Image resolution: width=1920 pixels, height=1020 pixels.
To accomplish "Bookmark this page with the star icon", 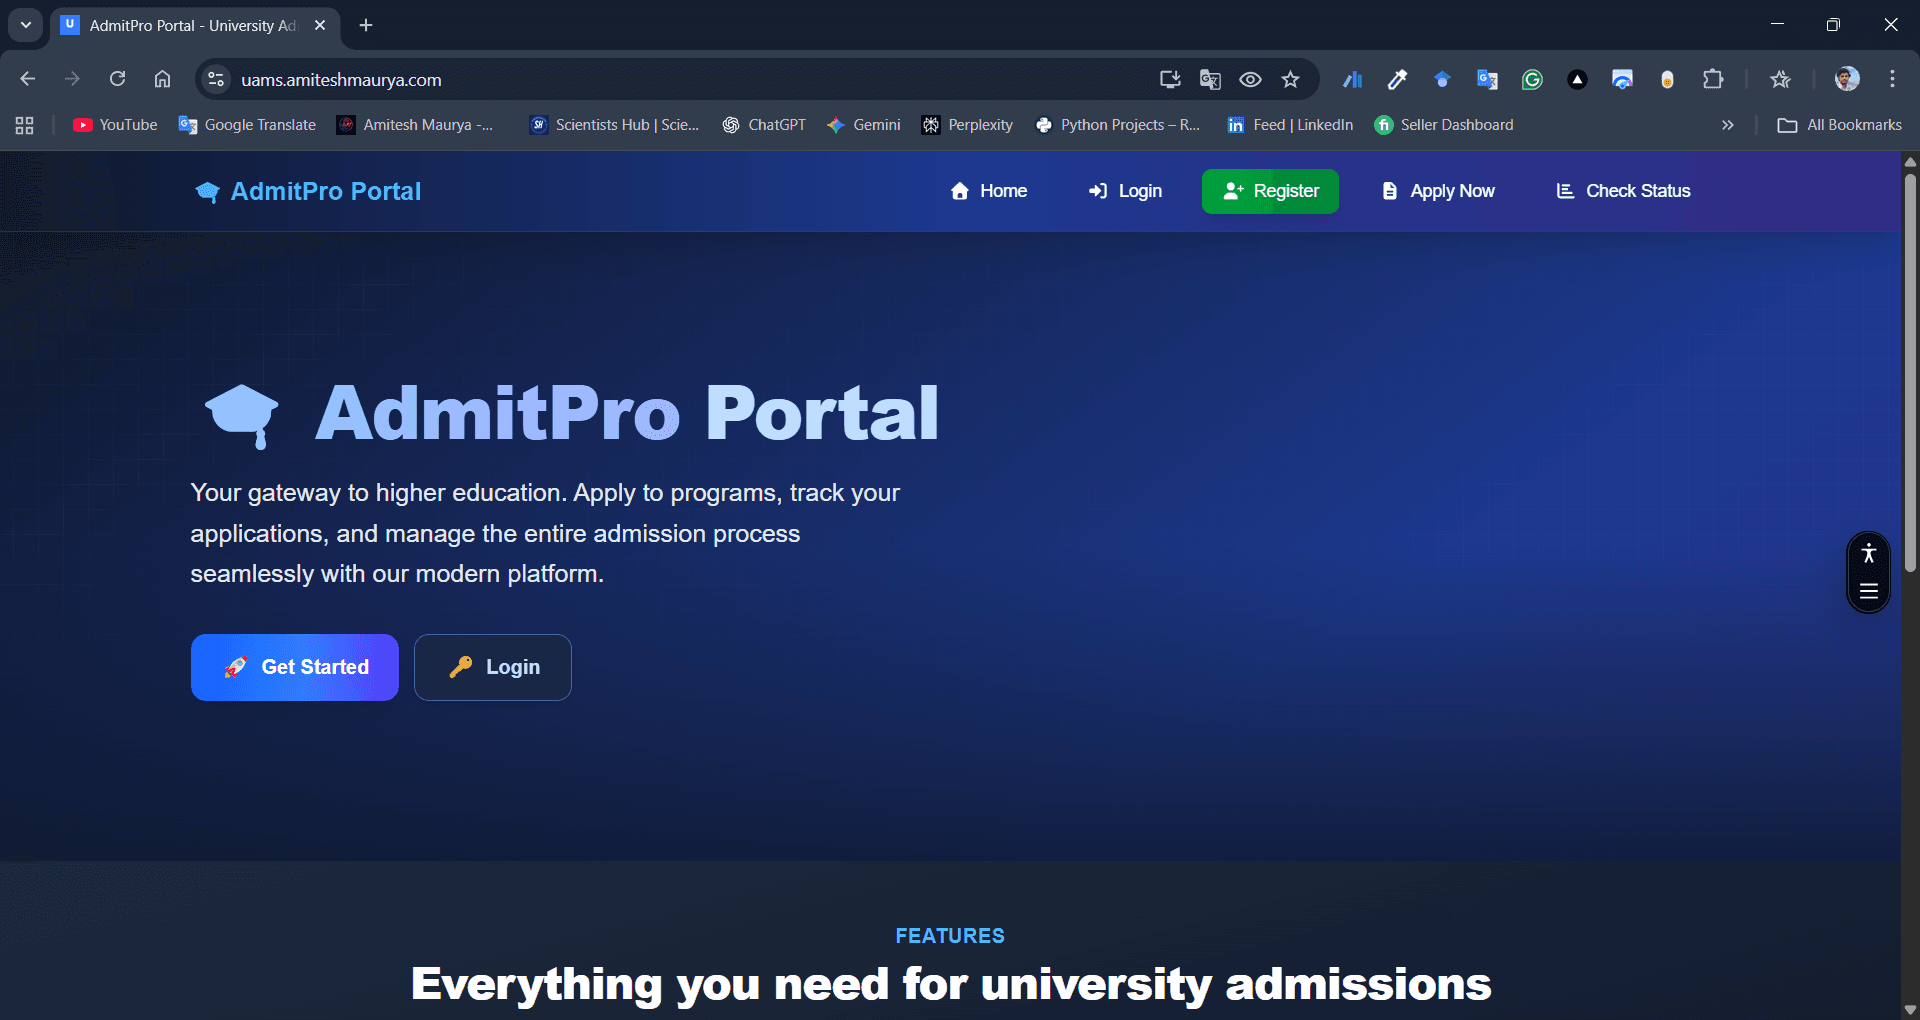I will coord(1290,79).
